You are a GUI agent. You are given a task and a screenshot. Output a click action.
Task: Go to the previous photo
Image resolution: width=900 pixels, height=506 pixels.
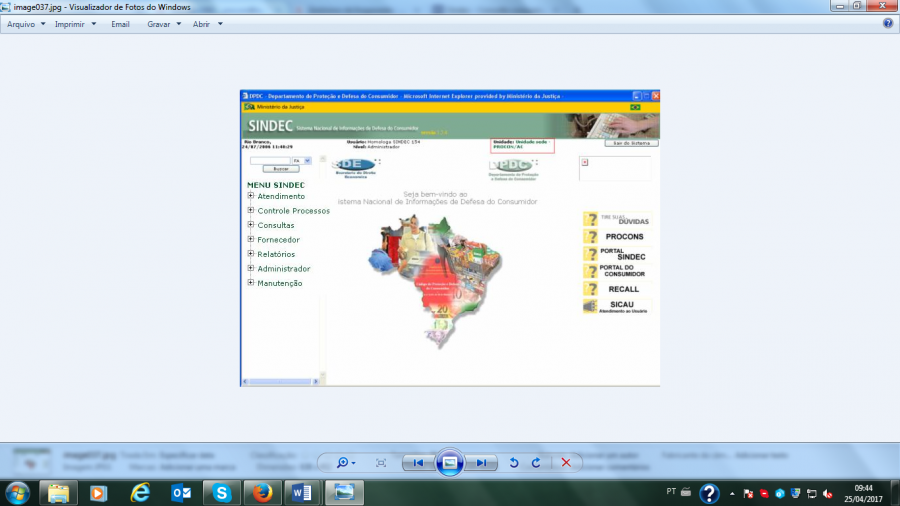click(418, 463)
